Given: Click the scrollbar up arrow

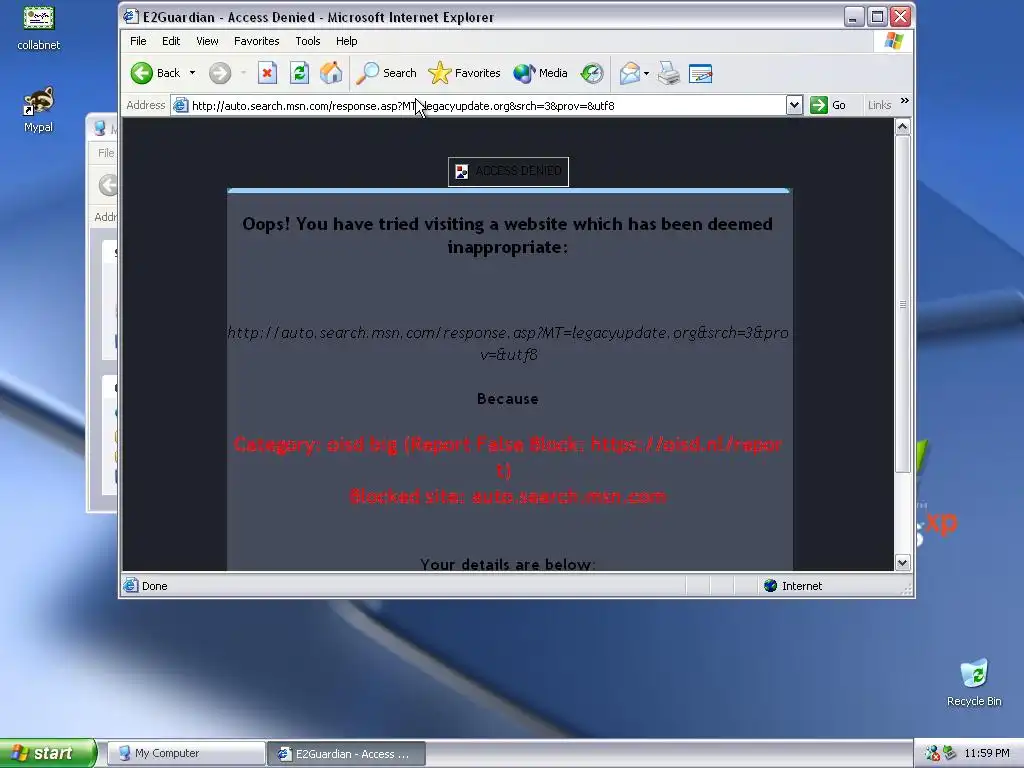Looking at the screenshot, I should (x=903, y=127).
